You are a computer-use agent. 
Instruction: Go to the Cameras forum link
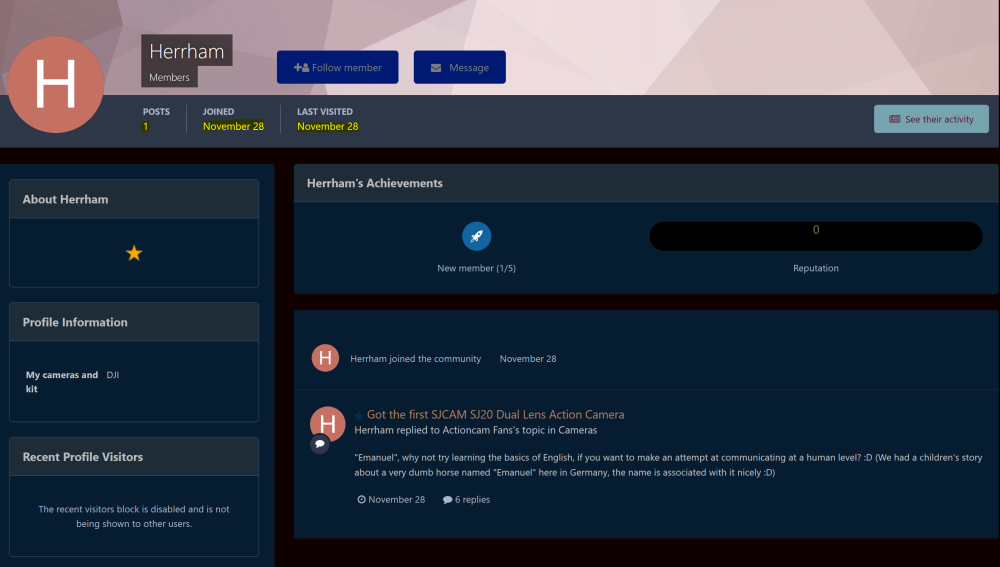[x=576, y=430]
